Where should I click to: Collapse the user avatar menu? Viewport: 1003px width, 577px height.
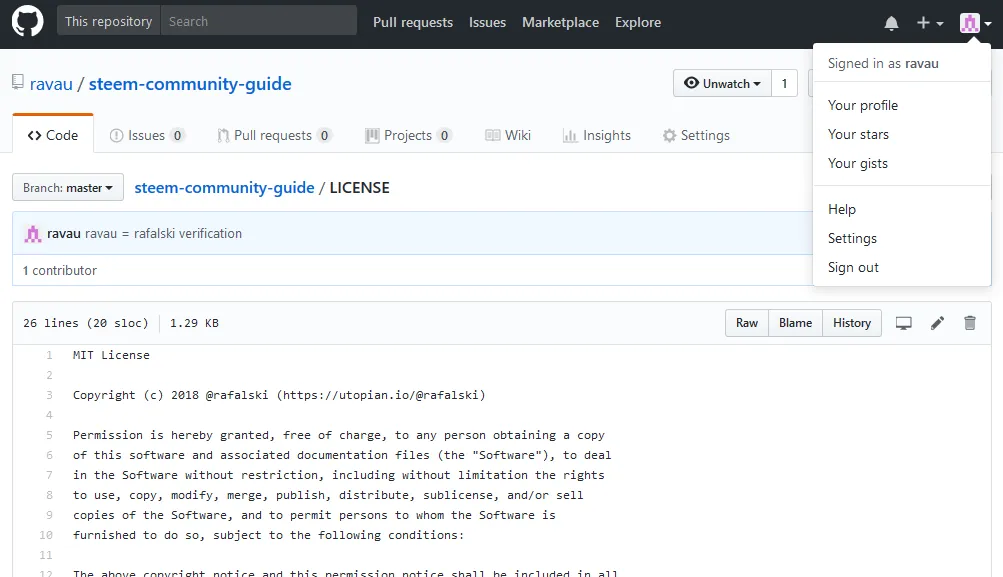[975, 23]
